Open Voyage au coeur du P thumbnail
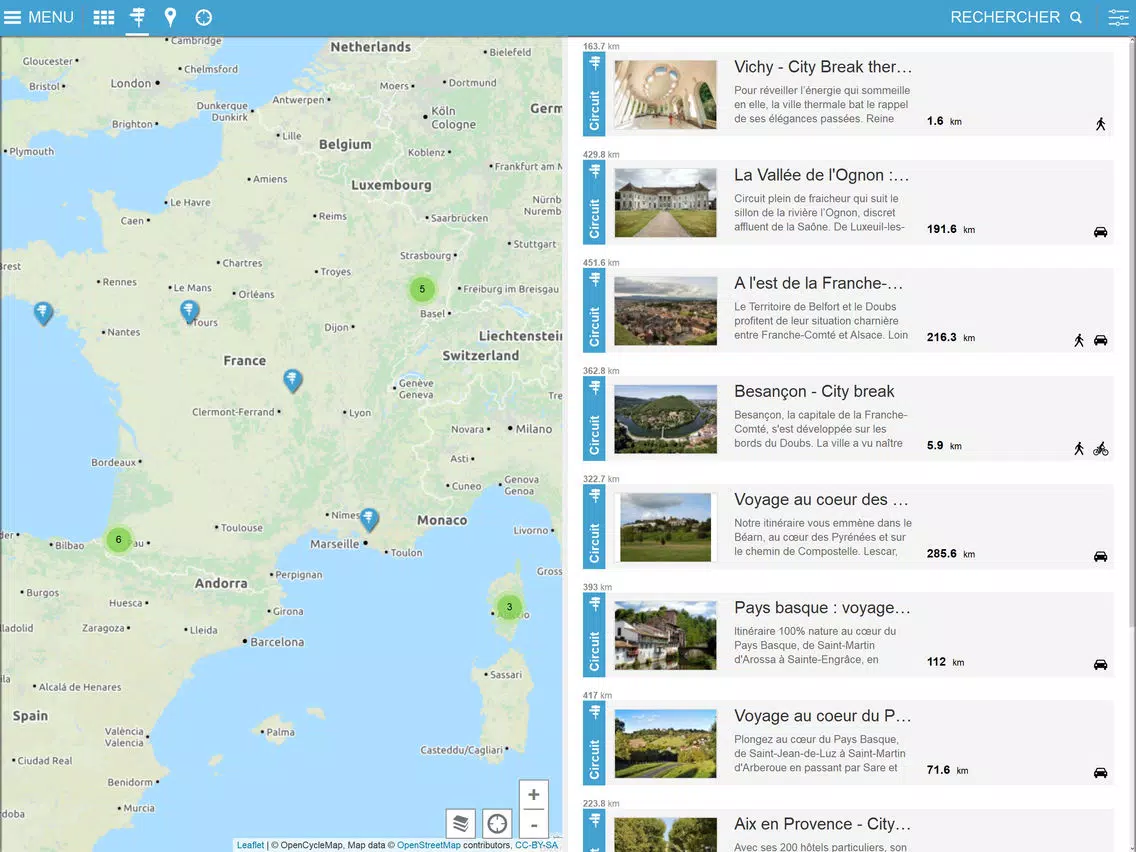 click(665, 743)
